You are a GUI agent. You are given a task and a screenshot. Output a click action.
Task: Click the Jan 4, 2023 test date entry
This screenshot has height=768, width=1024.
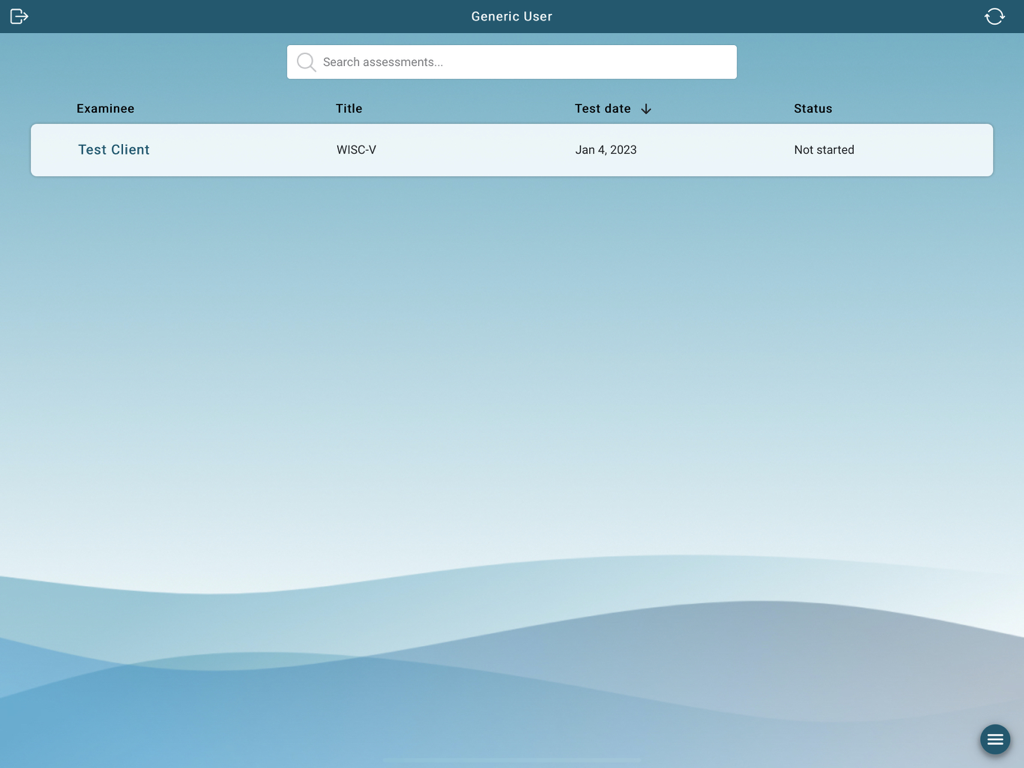click(606, 149)
